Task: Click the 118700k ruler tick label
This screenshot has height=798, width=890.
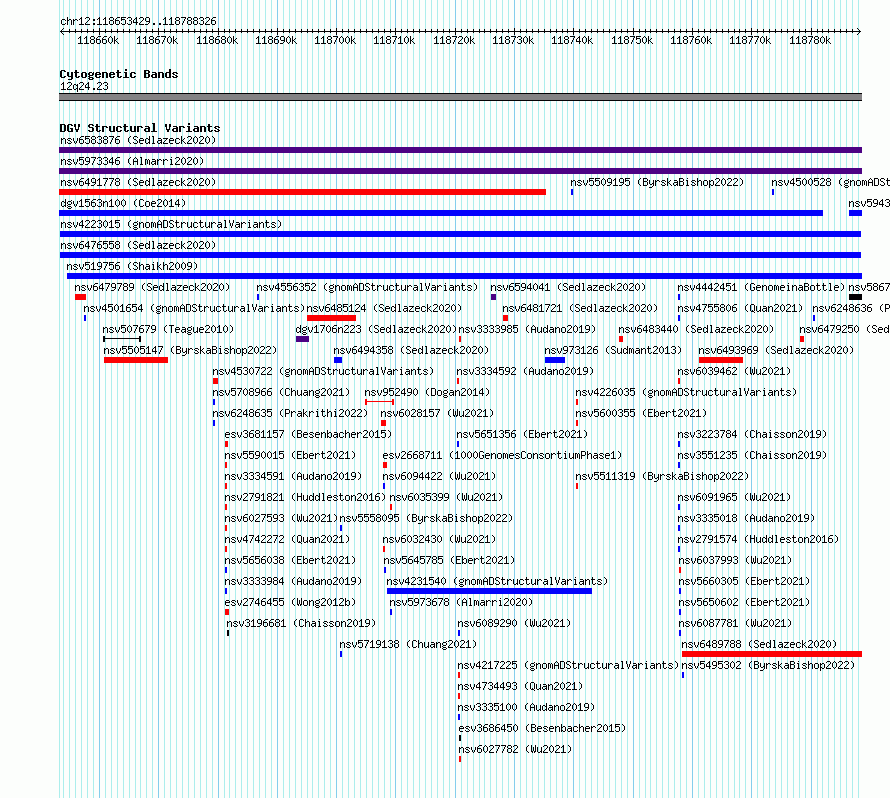Action: [x=335, y=40]
